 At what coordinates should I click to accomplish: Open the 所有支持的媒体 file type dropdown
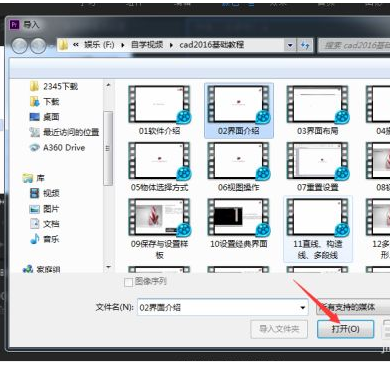[x=353, y=307]
